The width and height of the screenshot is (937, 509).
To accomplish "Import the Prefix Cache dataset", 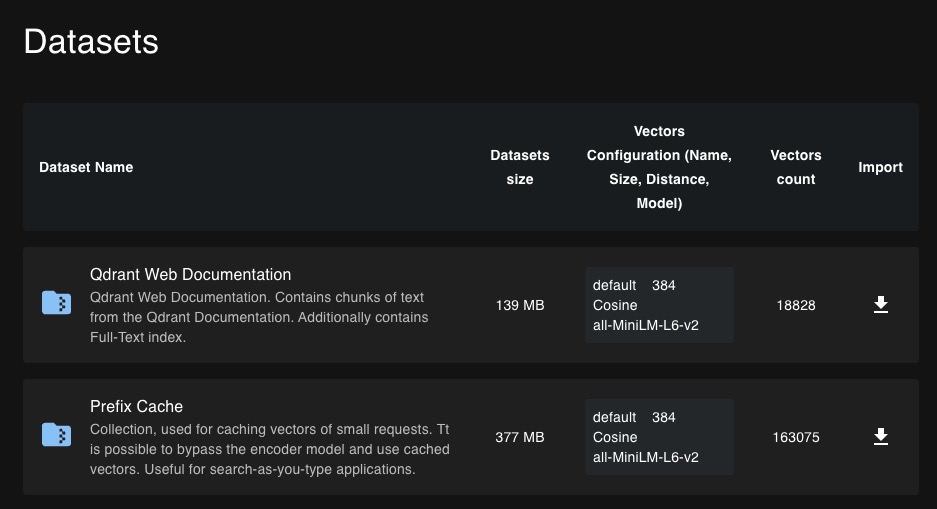I will coord(880,437).
